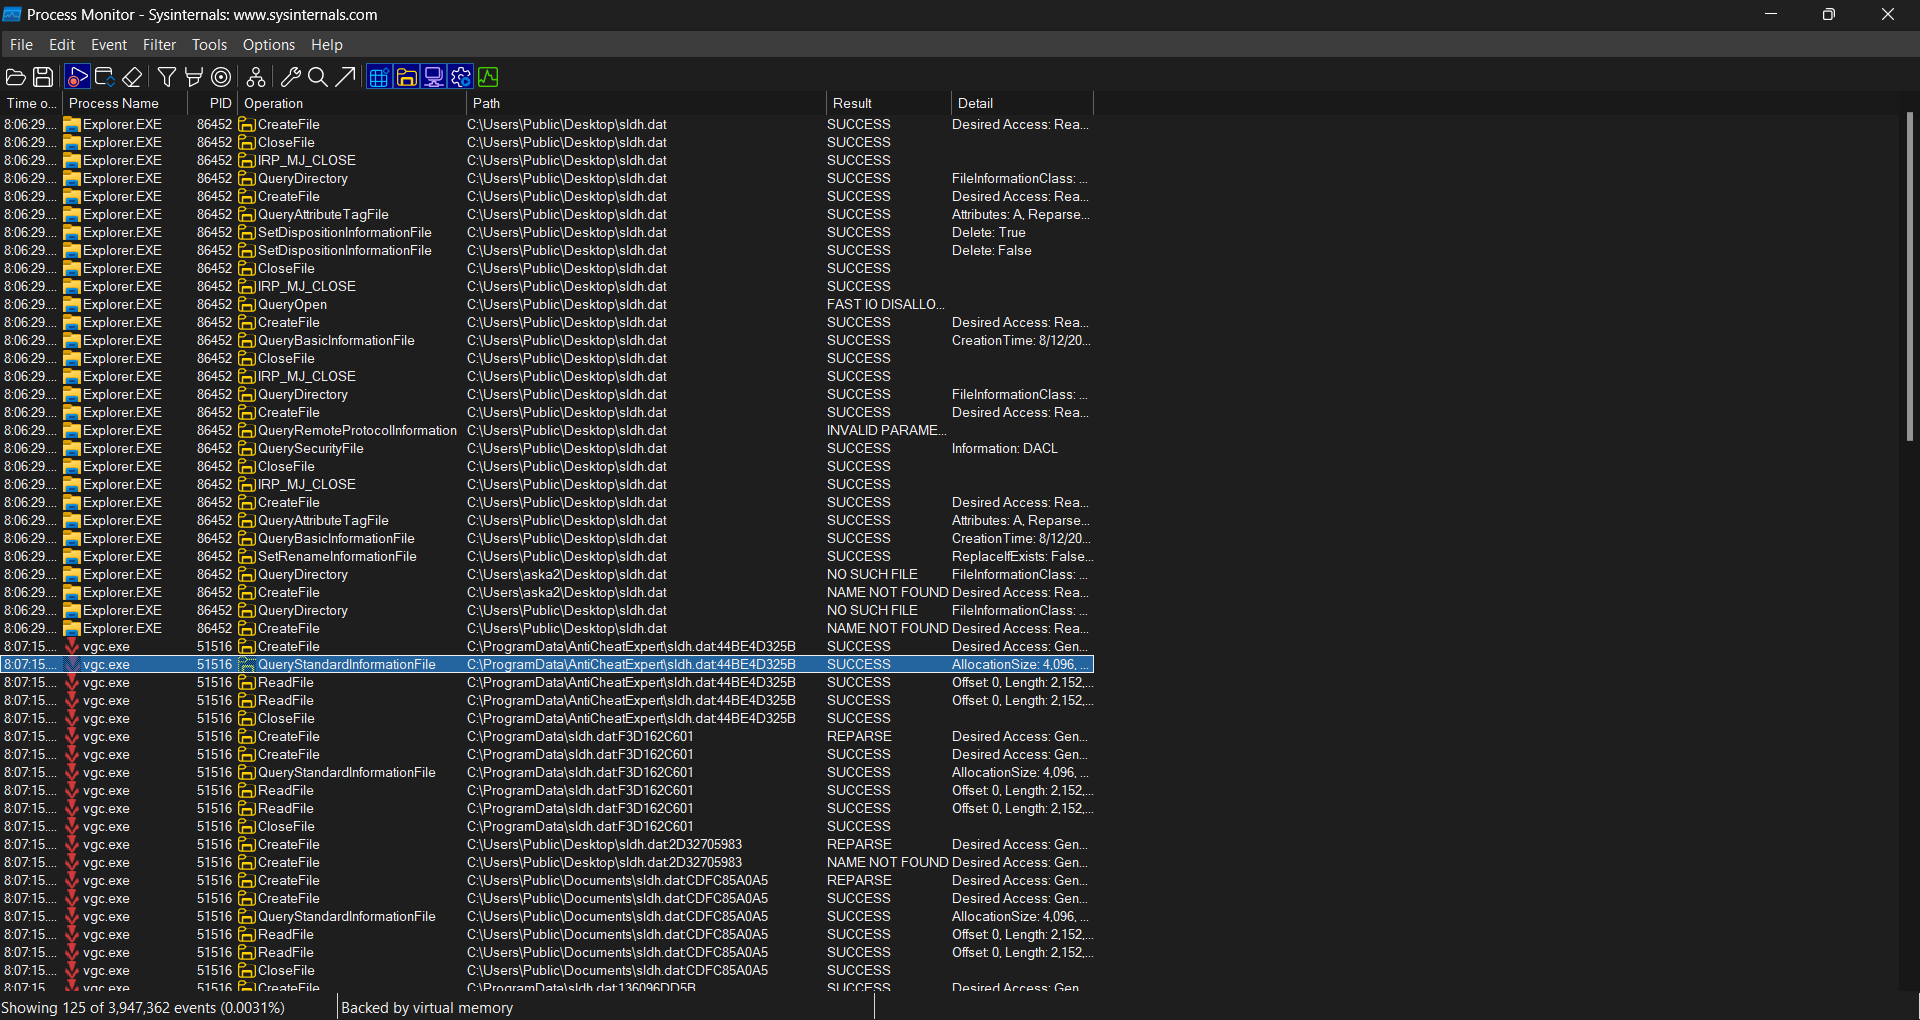Click the file-operation icon beside QueryRemoteProtocolInformation
This screenshot has width=1920, height=1020.
(x=247, y=431)
